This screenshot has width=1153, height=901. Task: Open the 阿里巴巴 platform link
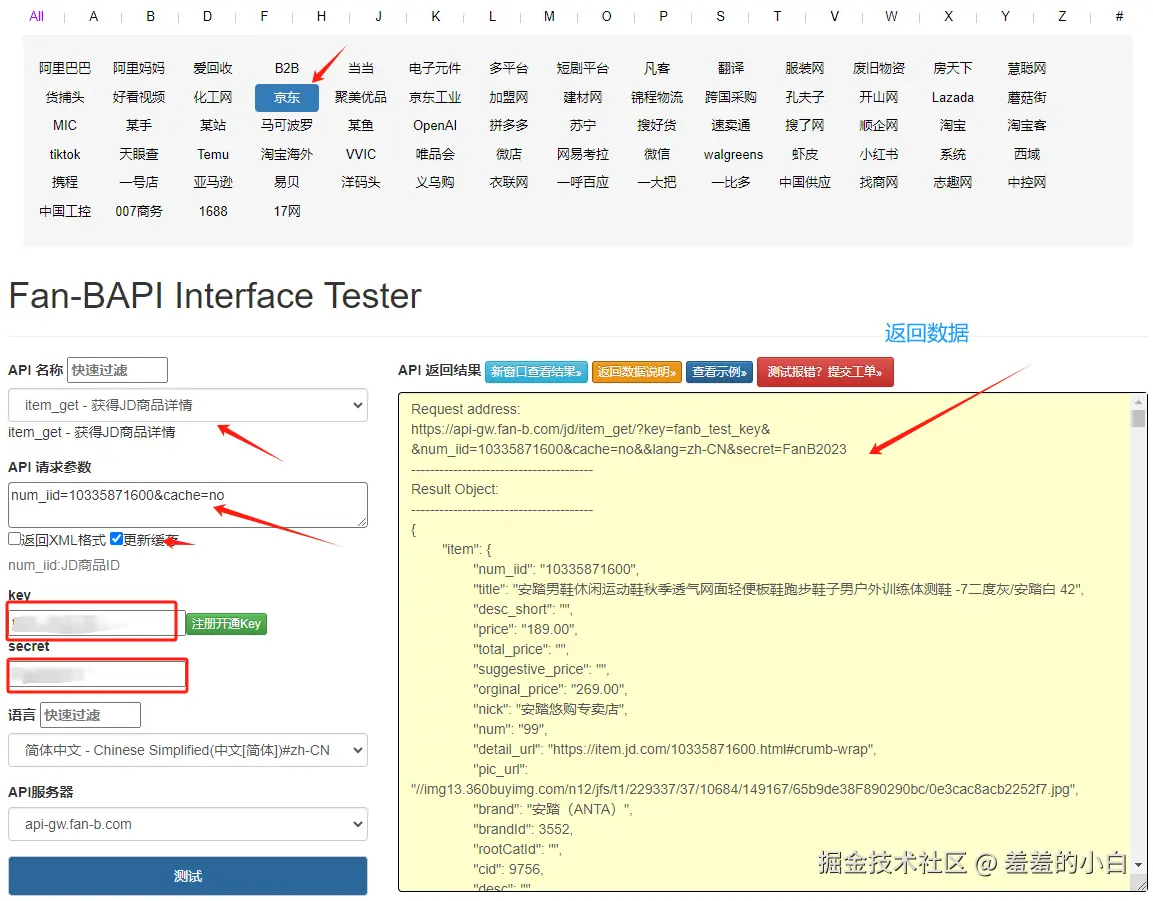point(65,68)
